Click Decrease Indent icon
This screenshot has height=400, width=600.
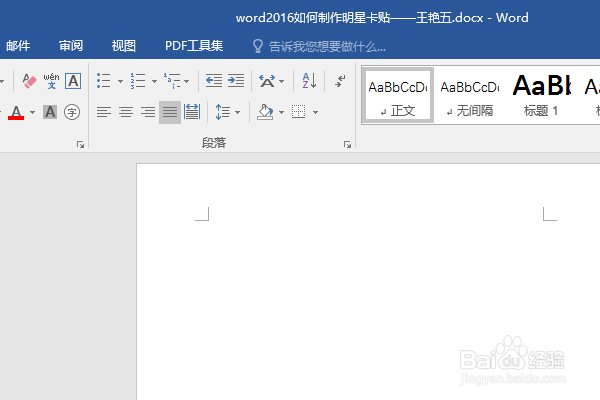[214, 81]
